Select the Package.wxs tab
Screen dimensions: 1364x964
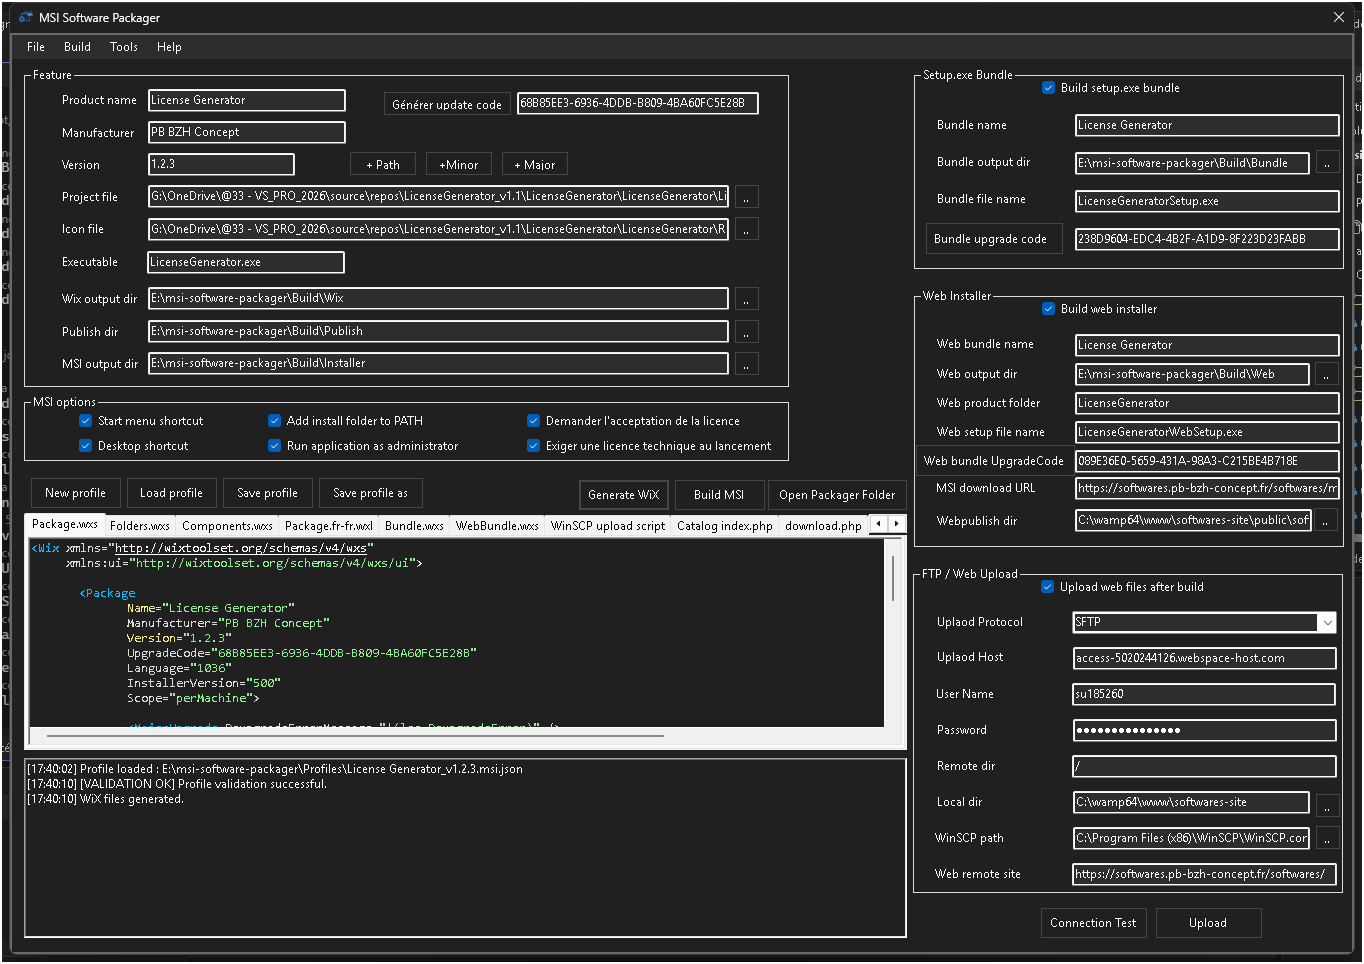click(x=65, y=524)
